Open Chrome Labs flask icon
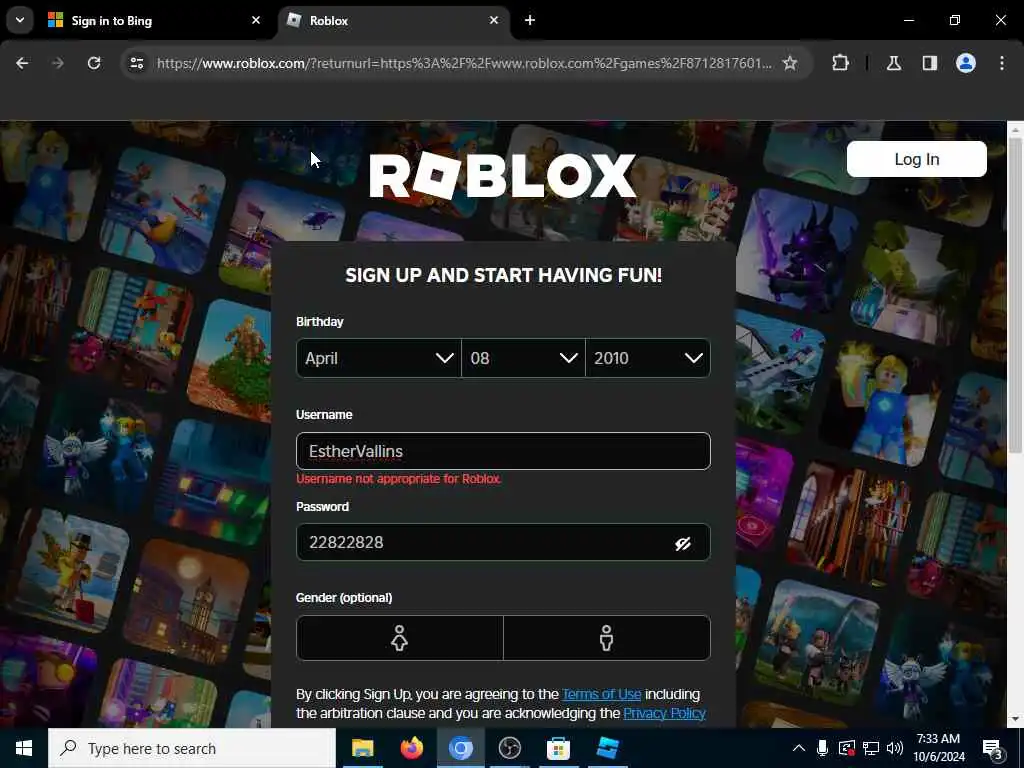This screenshot has width=1024, height=768. (x=893, y=63)
